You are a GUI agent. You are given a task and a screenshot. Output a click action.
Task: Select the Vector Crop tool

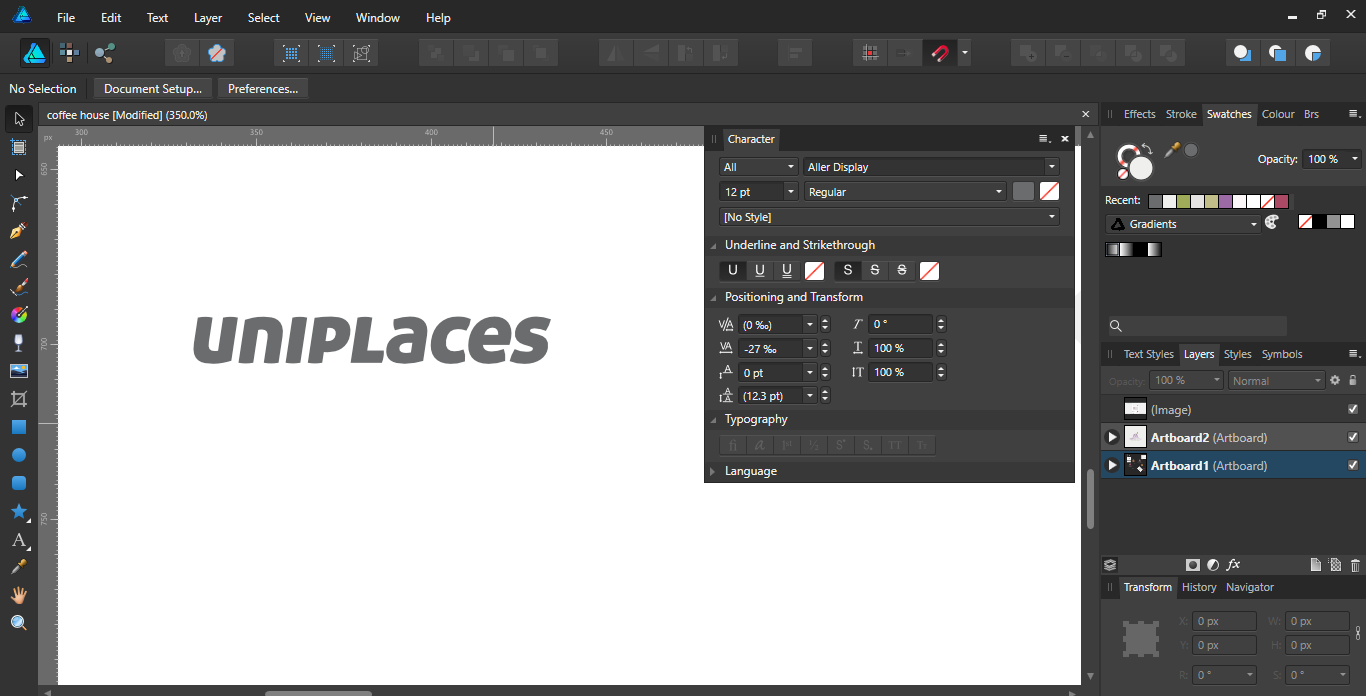(x=19, y=399)
